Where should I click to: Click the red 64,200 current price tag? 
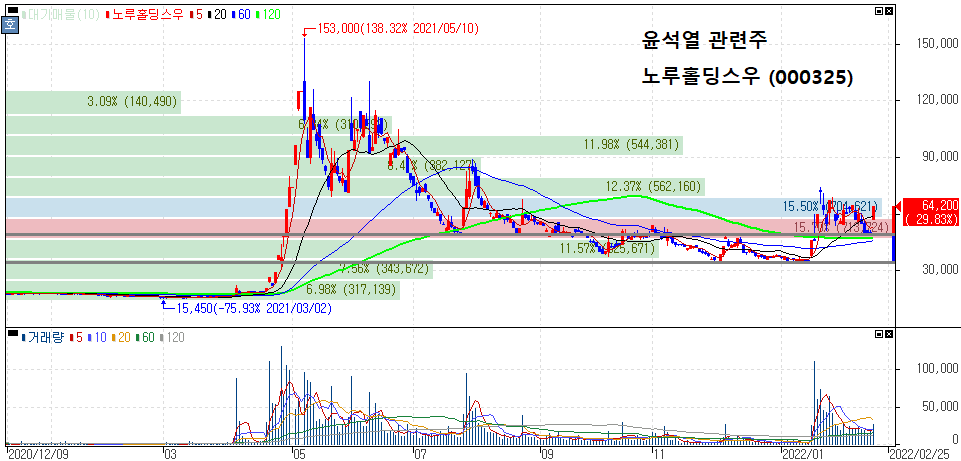point(929,212)
